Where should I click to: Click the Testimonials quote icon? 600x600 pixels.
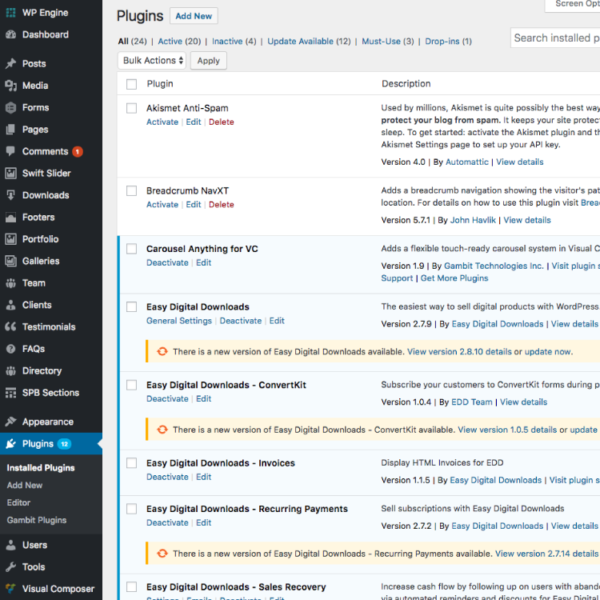point(11,327)
